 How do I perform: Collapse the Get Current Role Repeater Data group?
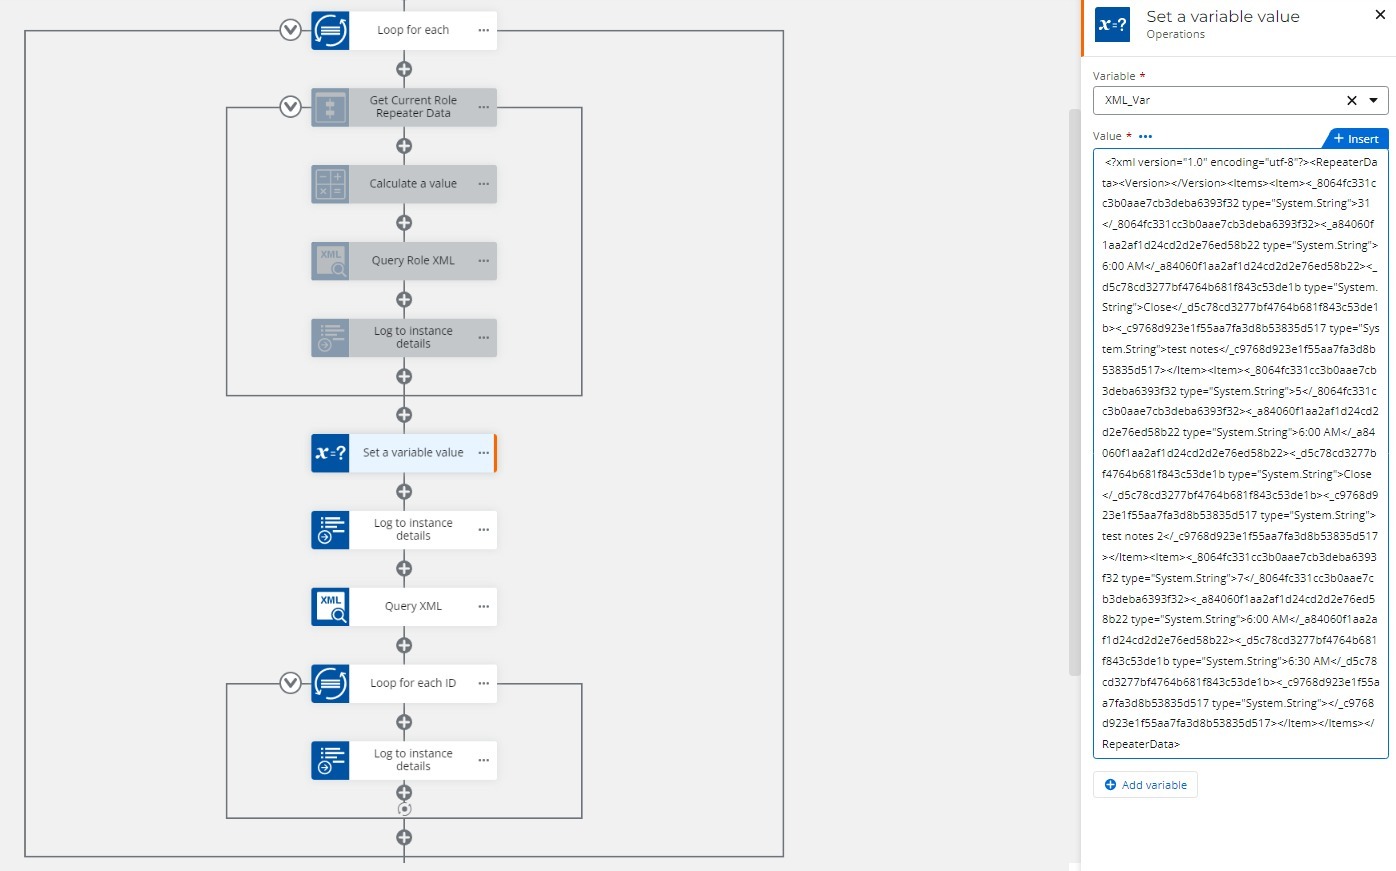(x=290, y=107)
